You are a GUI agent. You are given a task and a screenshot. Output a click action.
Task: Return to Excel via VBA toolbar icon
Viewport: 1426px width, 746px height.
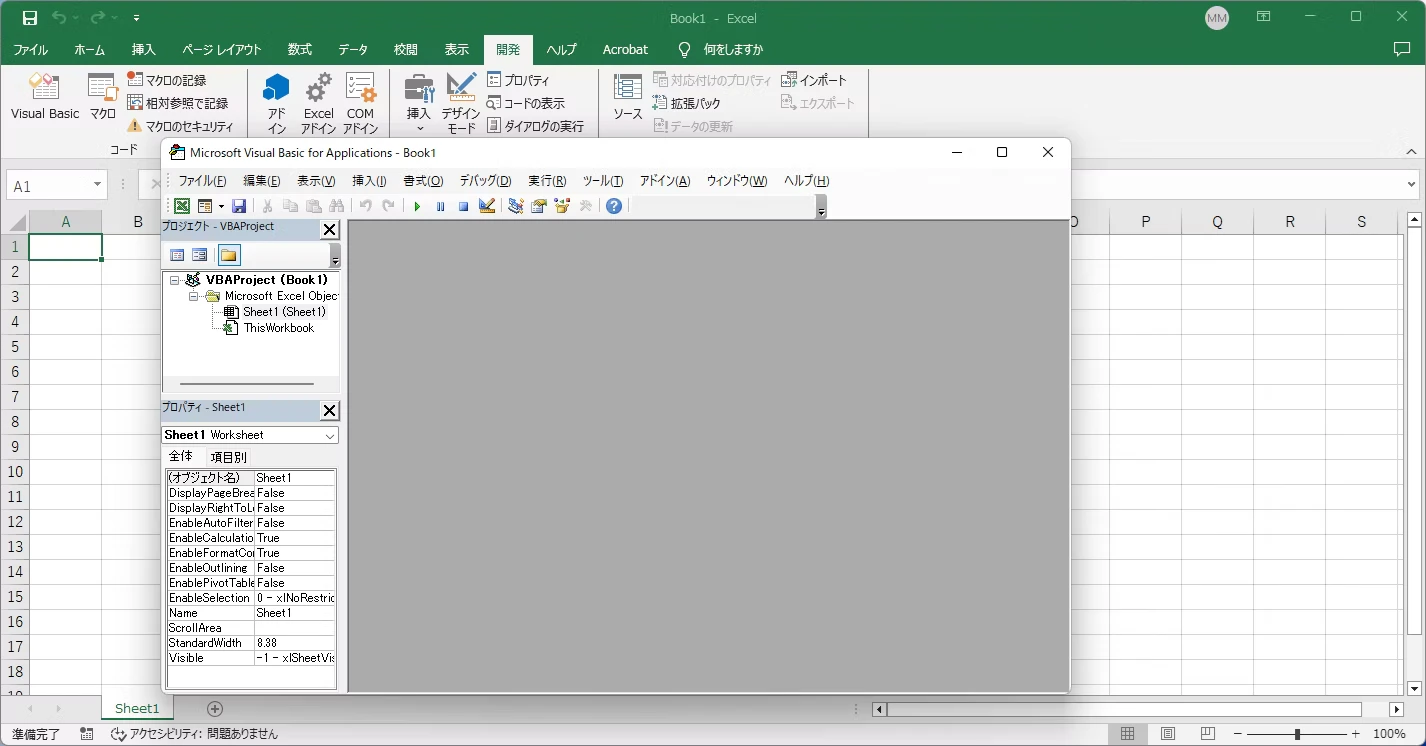[x=182, y=206]
